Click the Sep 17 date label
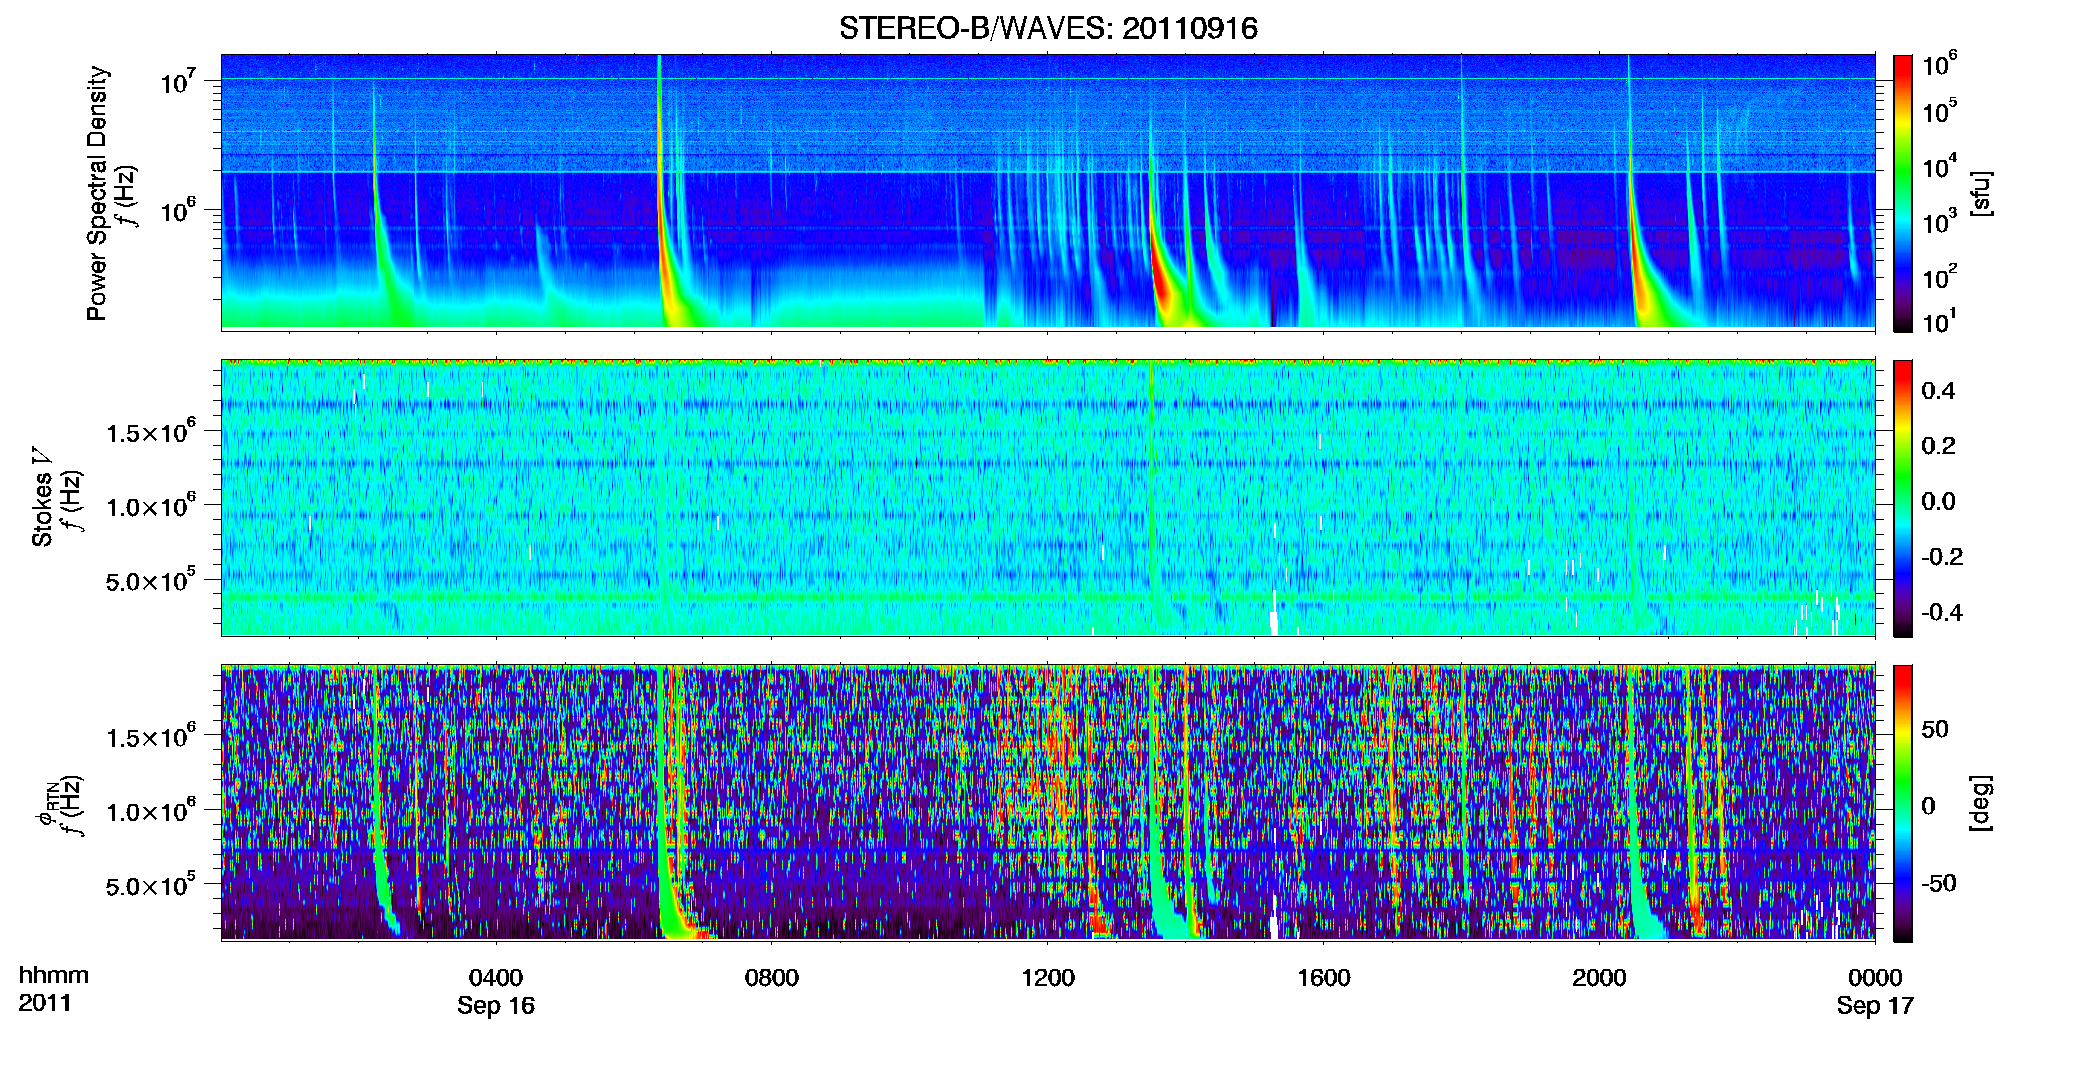 click(x=1875, y=1006)
